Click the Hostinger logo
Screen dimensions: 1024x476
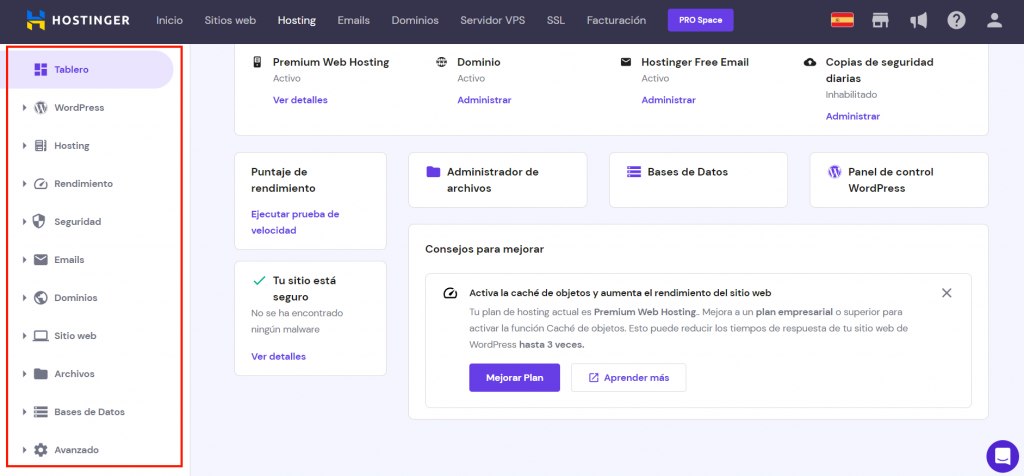click(x=80, y=20)
